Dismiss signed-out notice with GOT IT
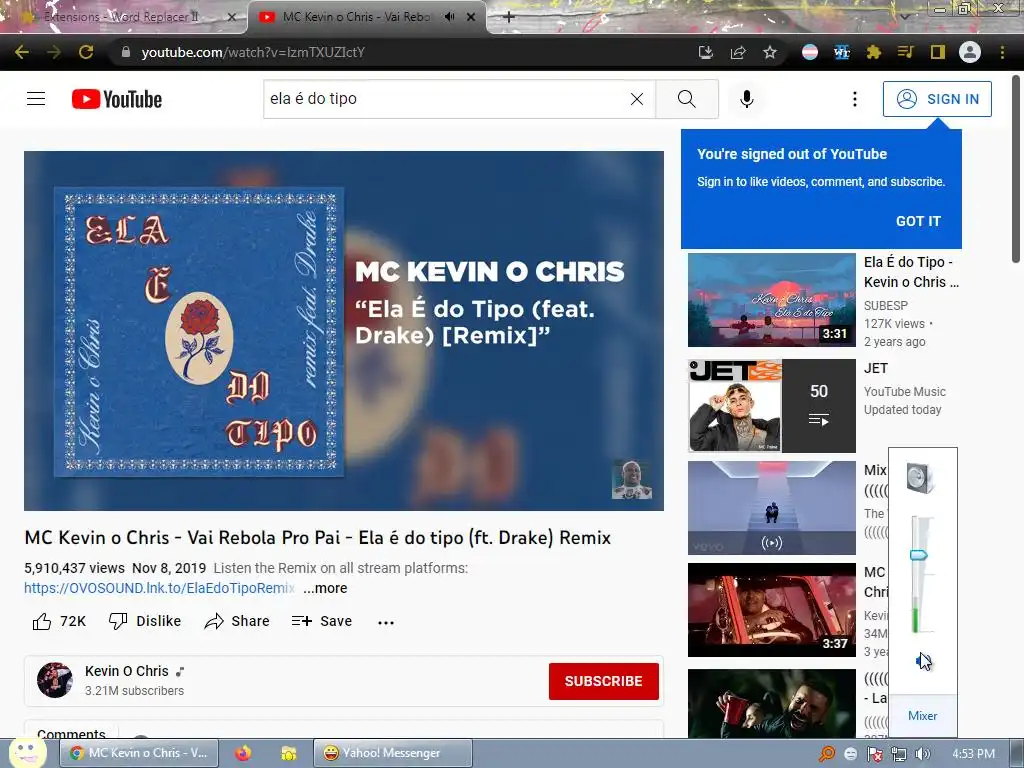The height and width of the screenshot is (768, 1024). tap(918, 221)
